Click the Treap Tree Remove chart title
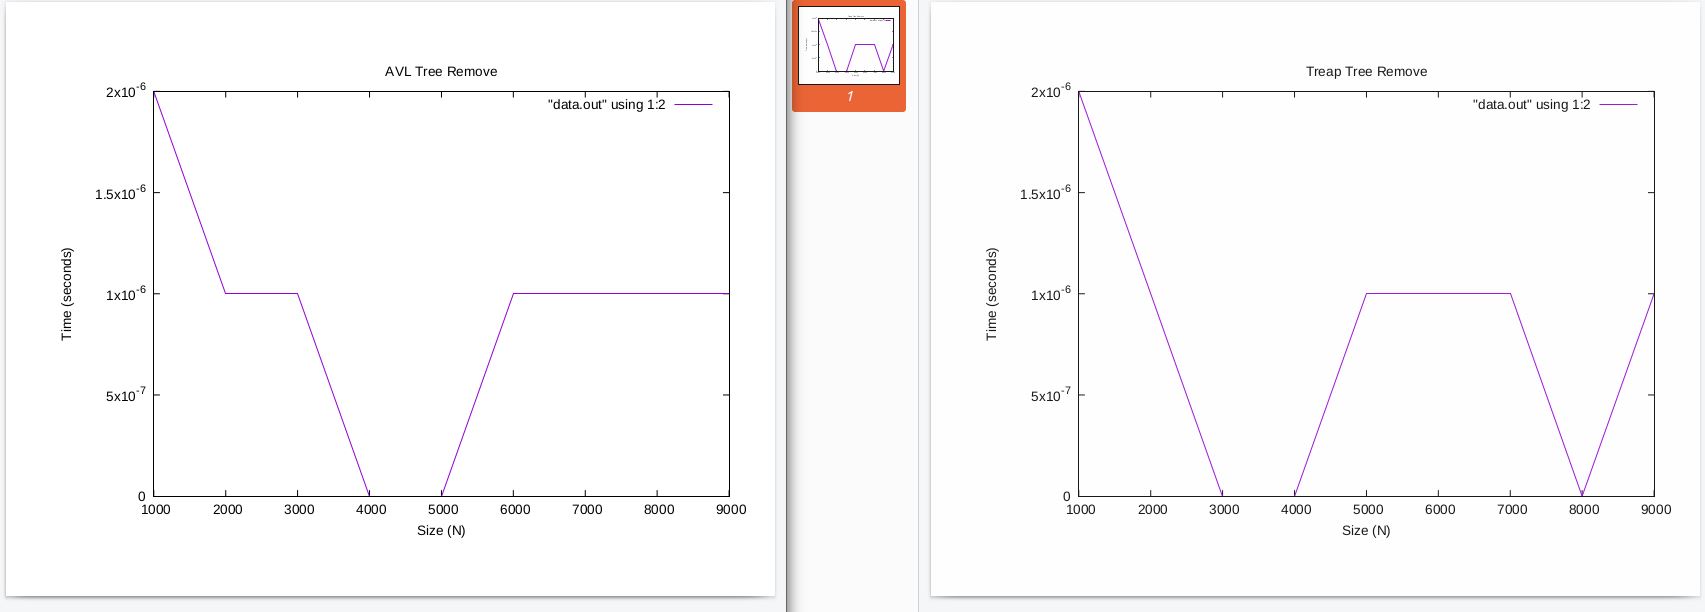 [x=1366, y=72]
